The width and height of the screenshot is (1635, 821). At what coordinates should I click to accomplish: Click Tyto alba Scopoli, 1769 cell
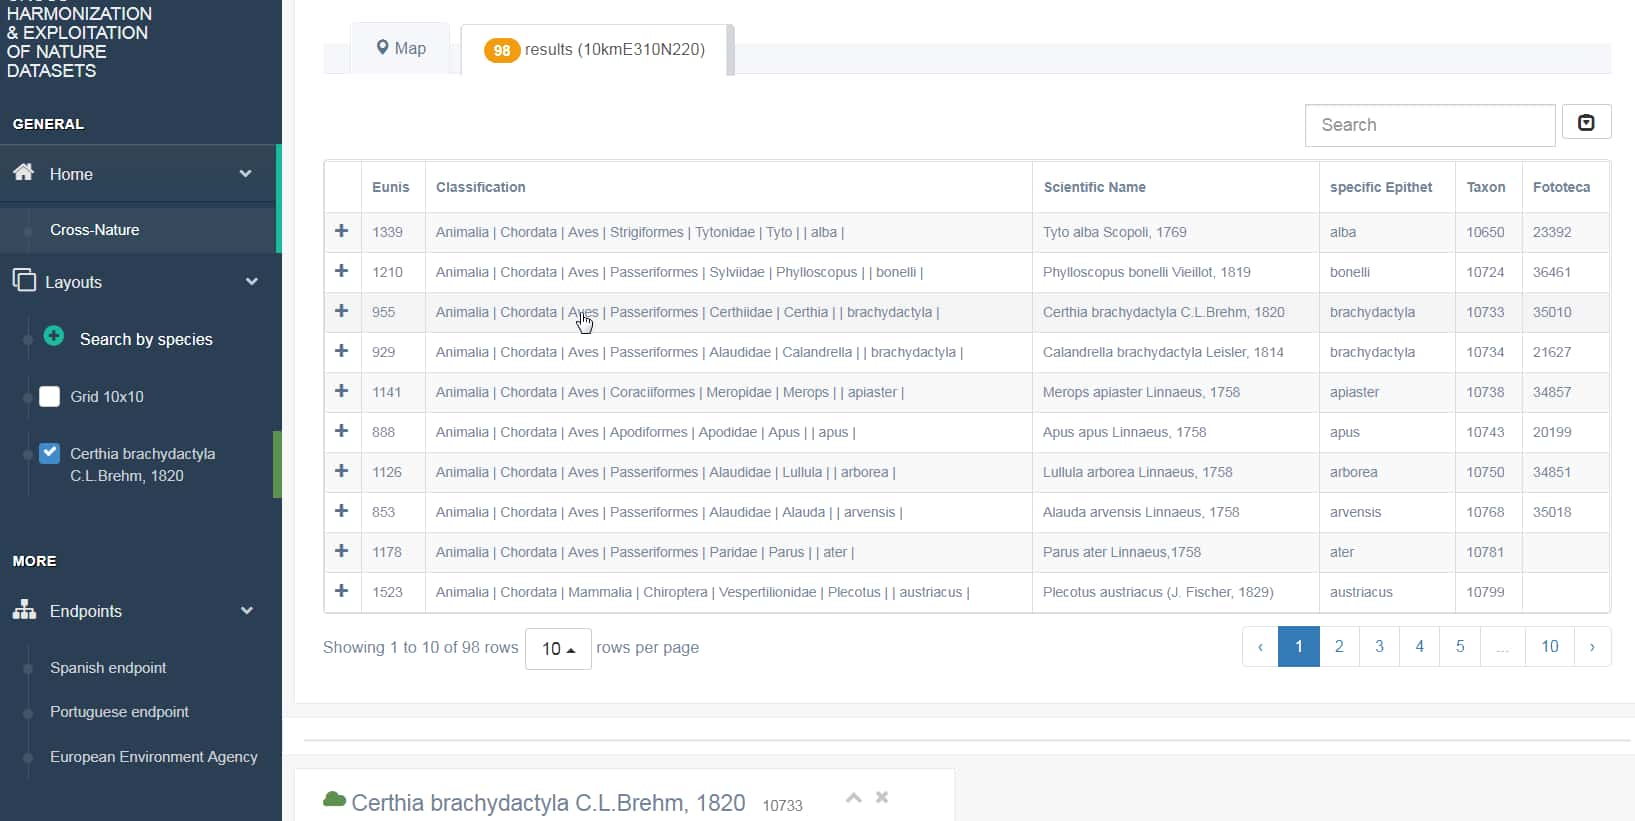point(1176,232)
